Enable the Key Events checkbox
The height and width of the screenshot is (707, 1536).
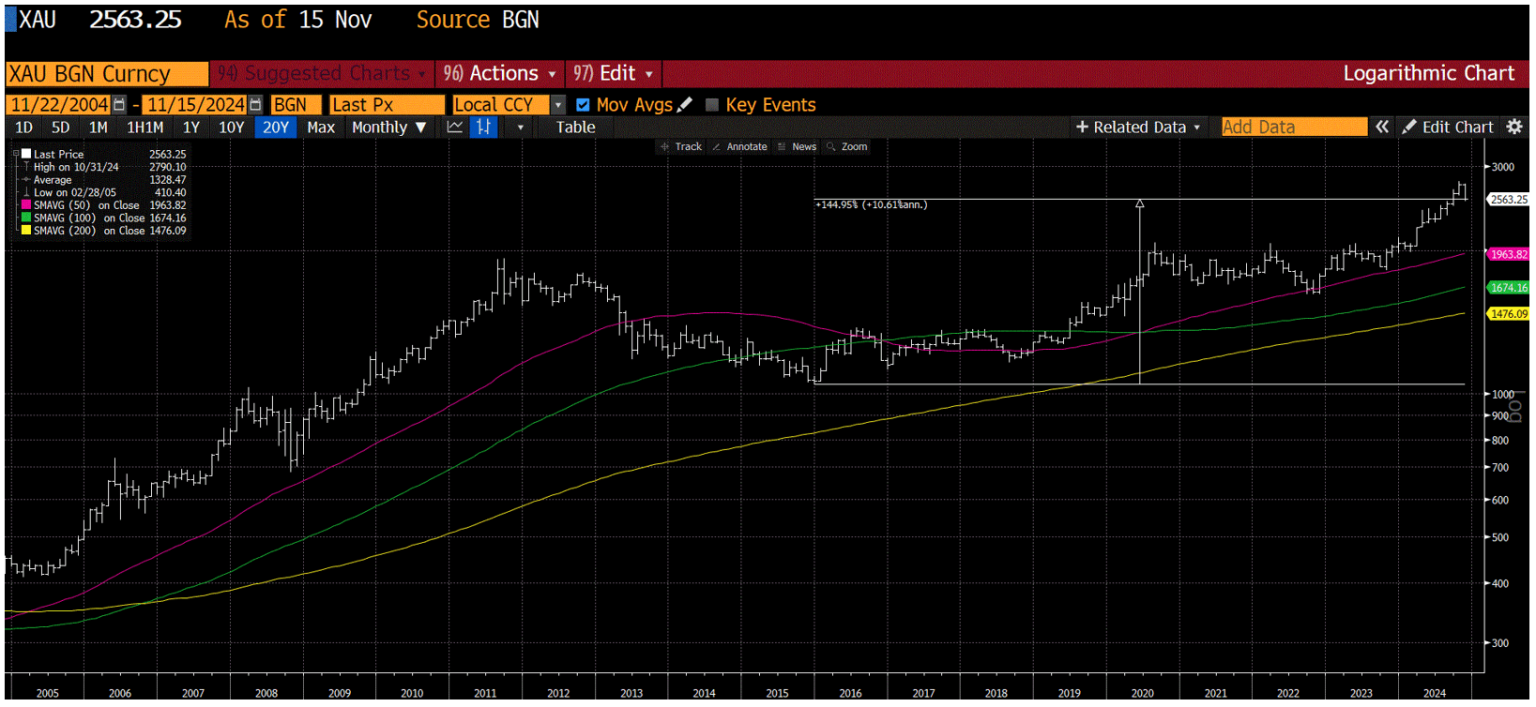(x=712, y=104)
